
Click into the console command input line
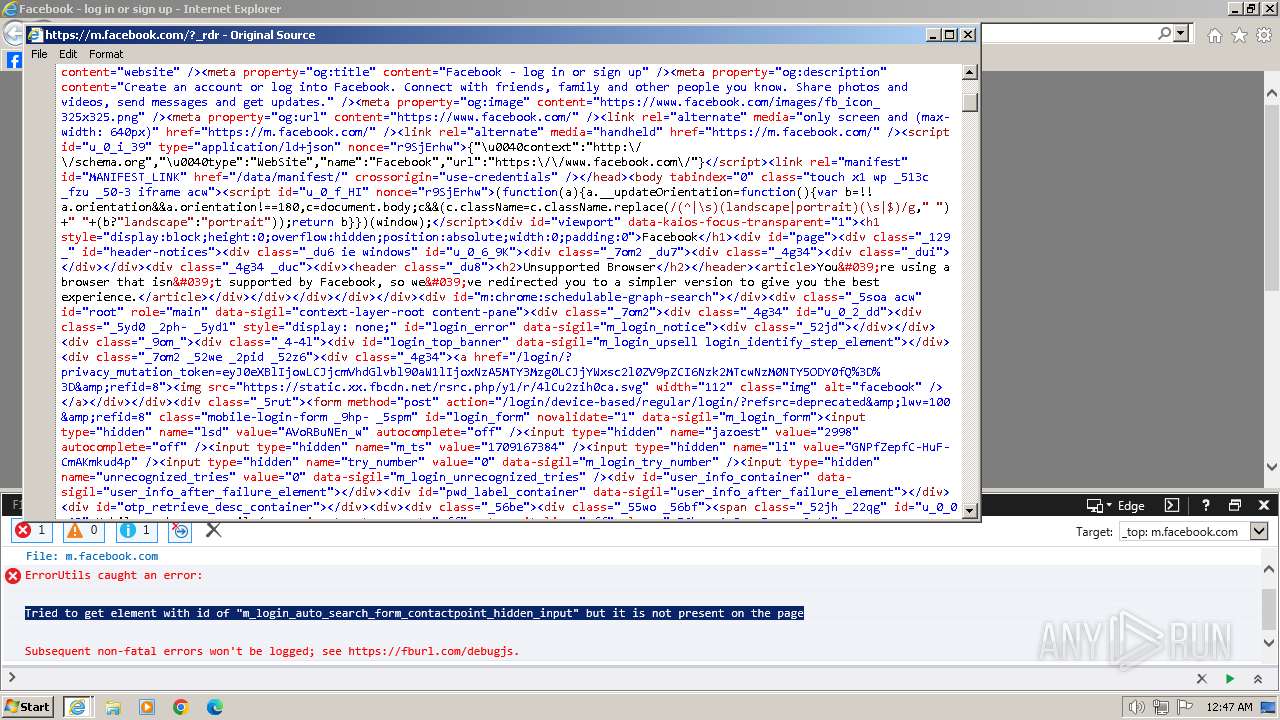click(600, 678)
